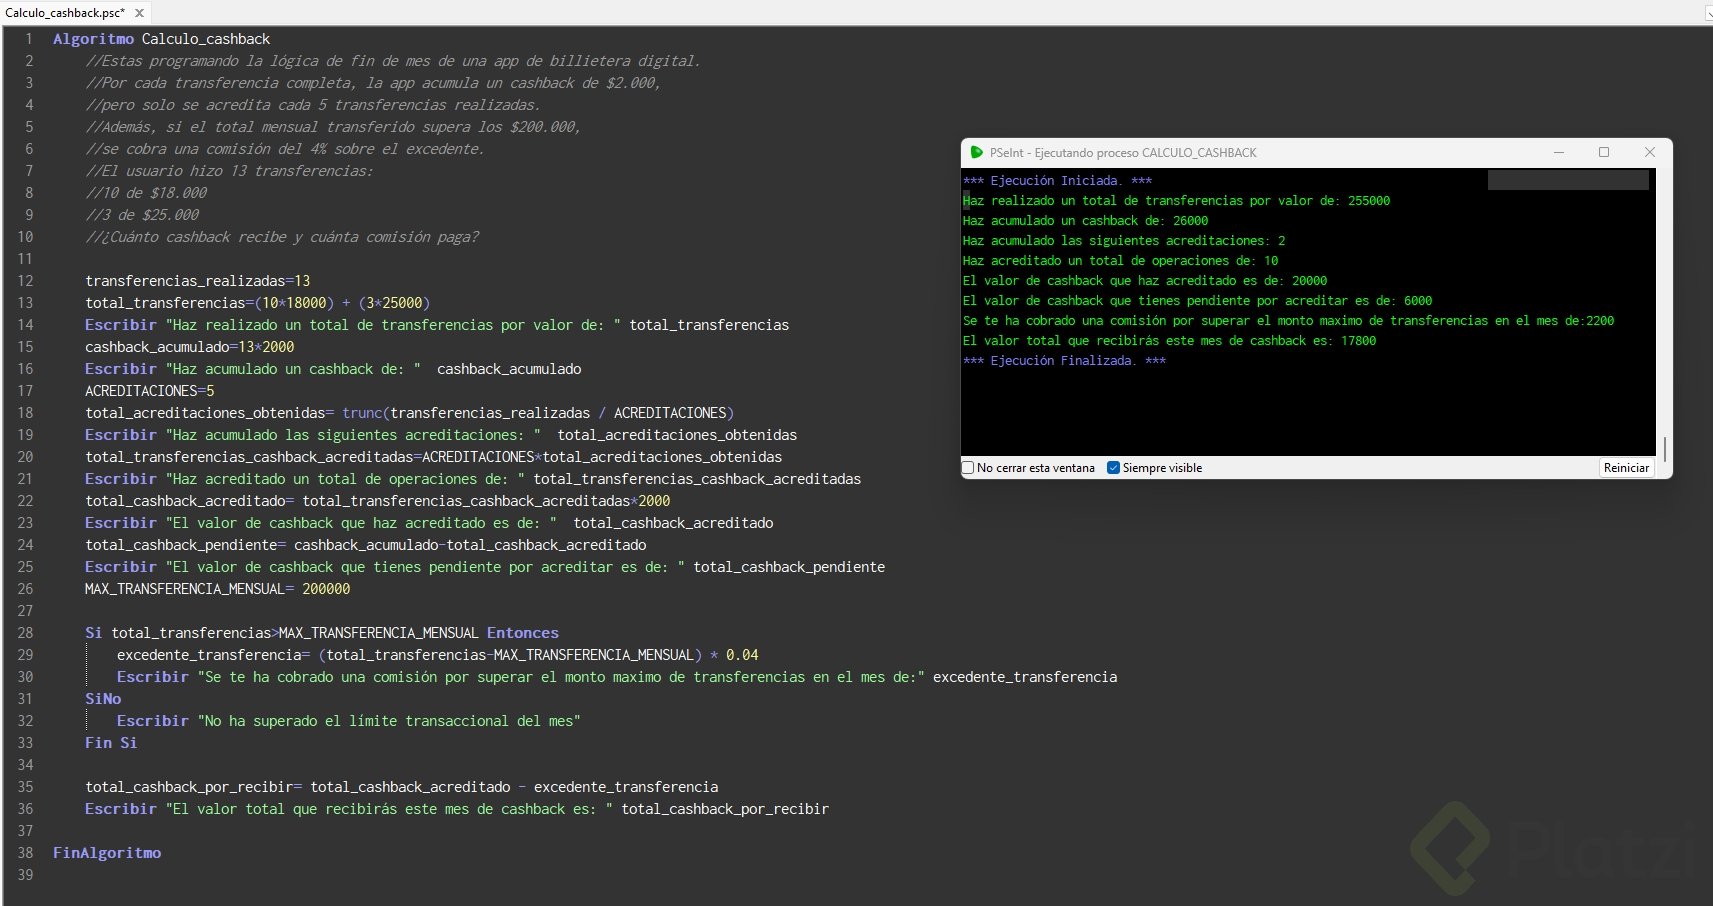Click the "Algoritmo" keyword on line 1

93,39
